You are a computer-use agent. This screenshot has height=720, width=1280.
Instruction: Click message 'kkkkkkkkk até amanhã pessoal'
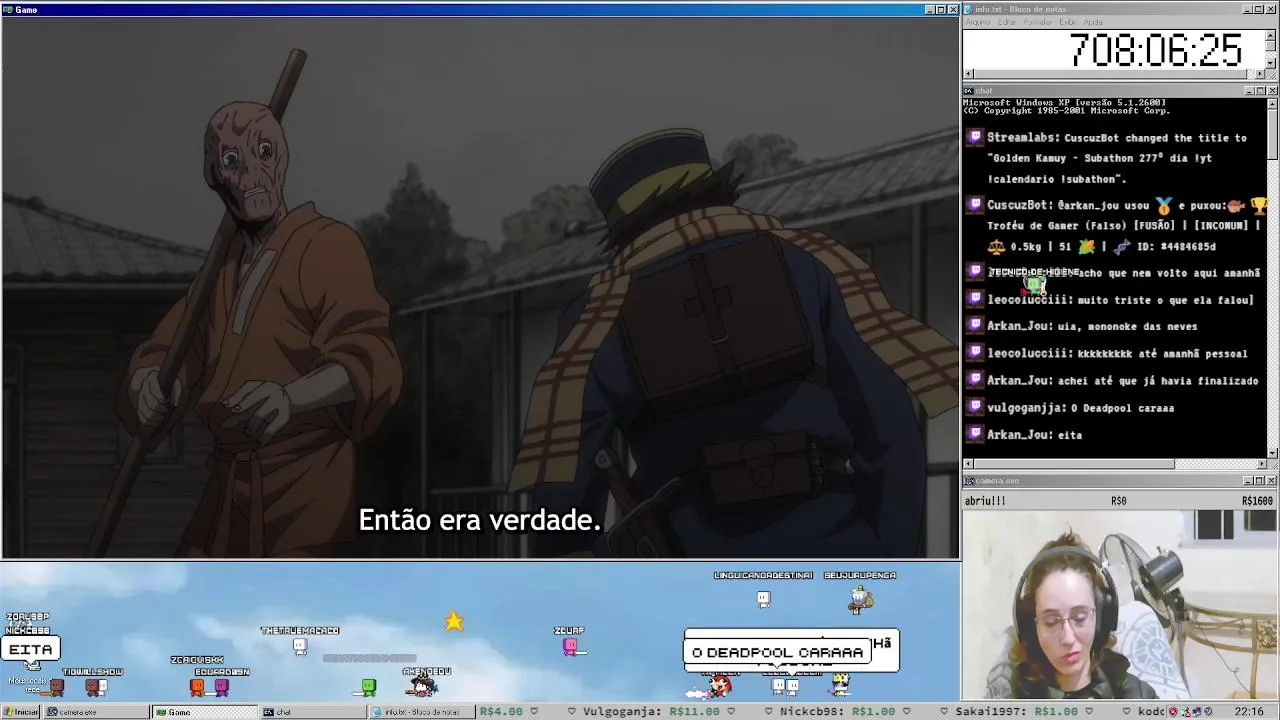click(x=1163, y=353)
